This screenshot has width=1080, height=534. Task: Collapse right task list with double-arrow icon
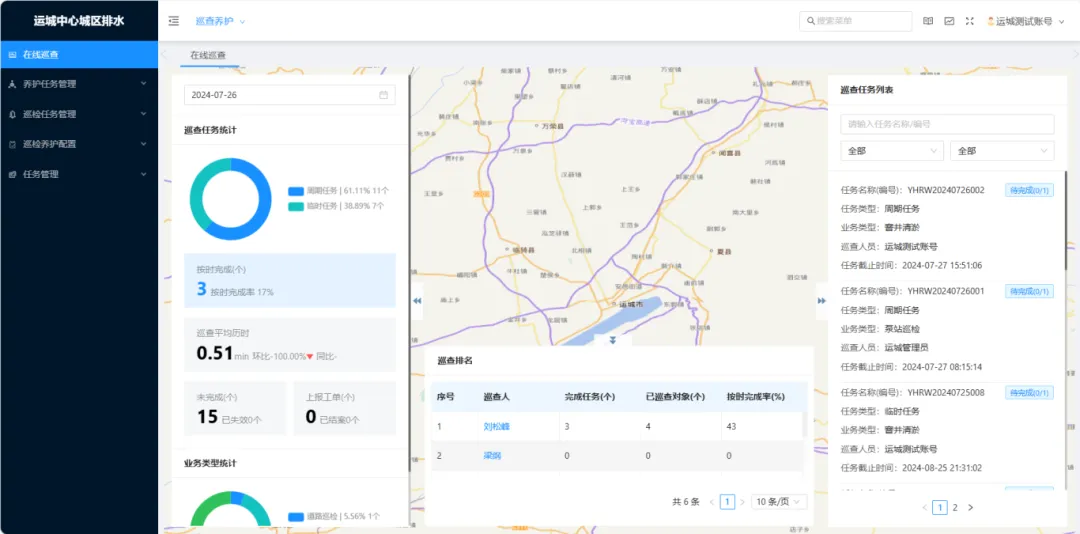point(822,301)
